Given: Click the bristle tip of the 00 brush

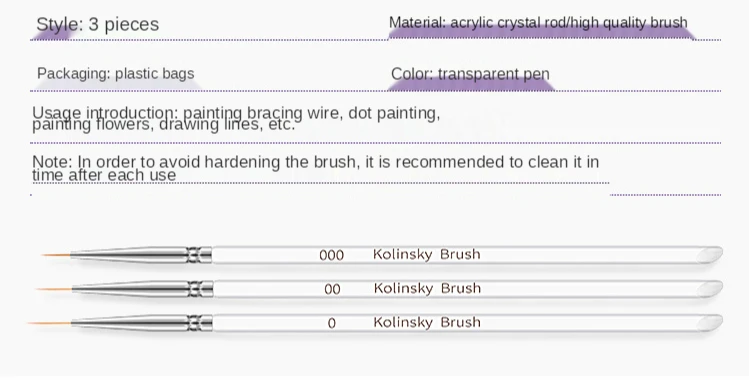Looking at the screenshot, I should 54,289.
